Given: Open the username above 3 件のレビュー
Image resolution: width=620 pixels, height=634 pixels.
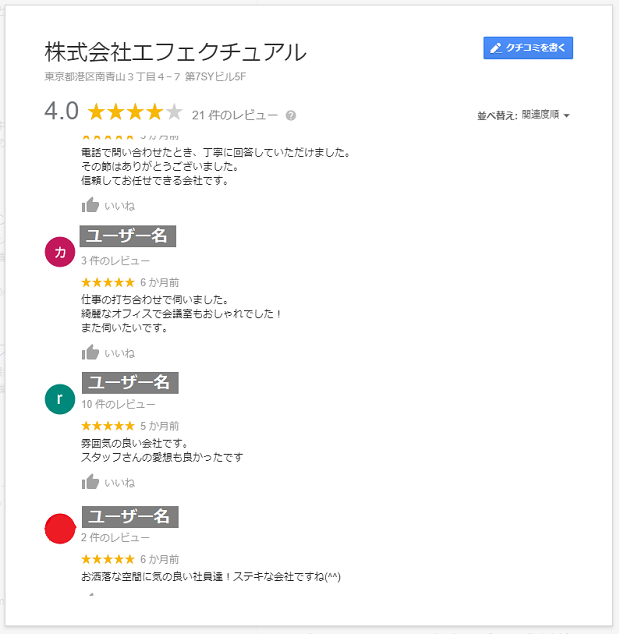Looking at the screenshot, I should tap(128, 236).
